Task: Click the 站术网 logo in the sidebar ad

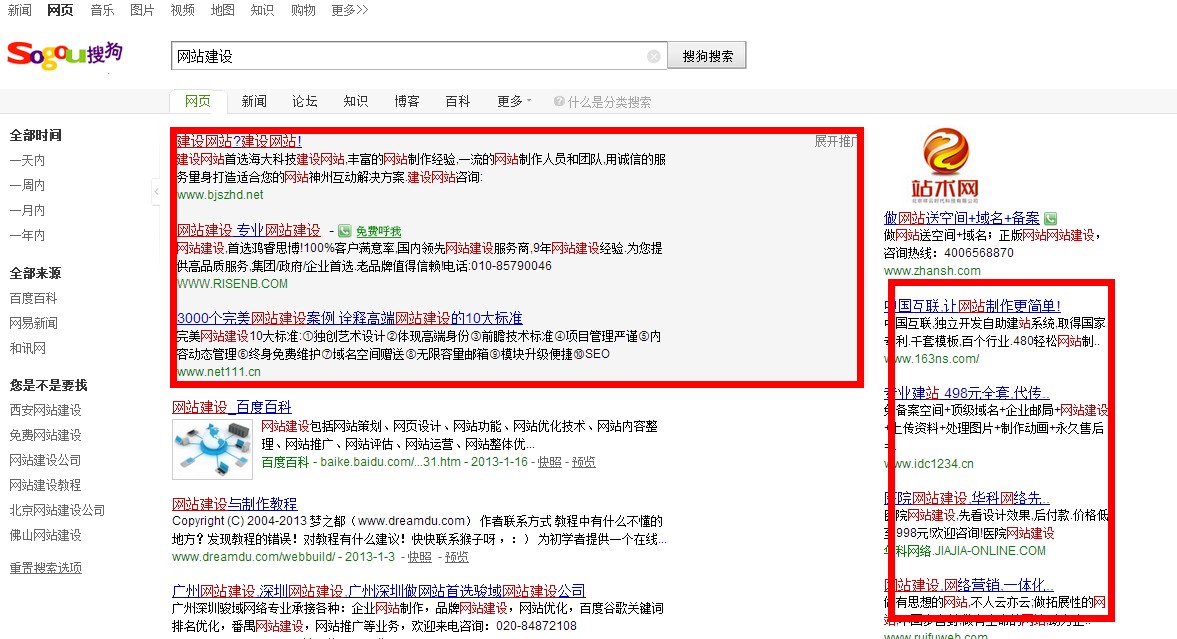Action: click(945, 165)
